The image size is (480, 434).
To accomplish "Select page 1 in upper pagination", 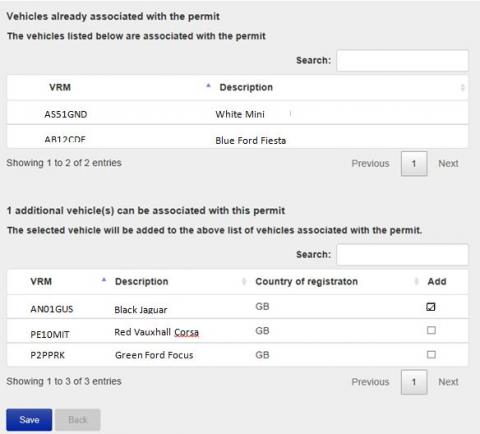I will (414, 164).
